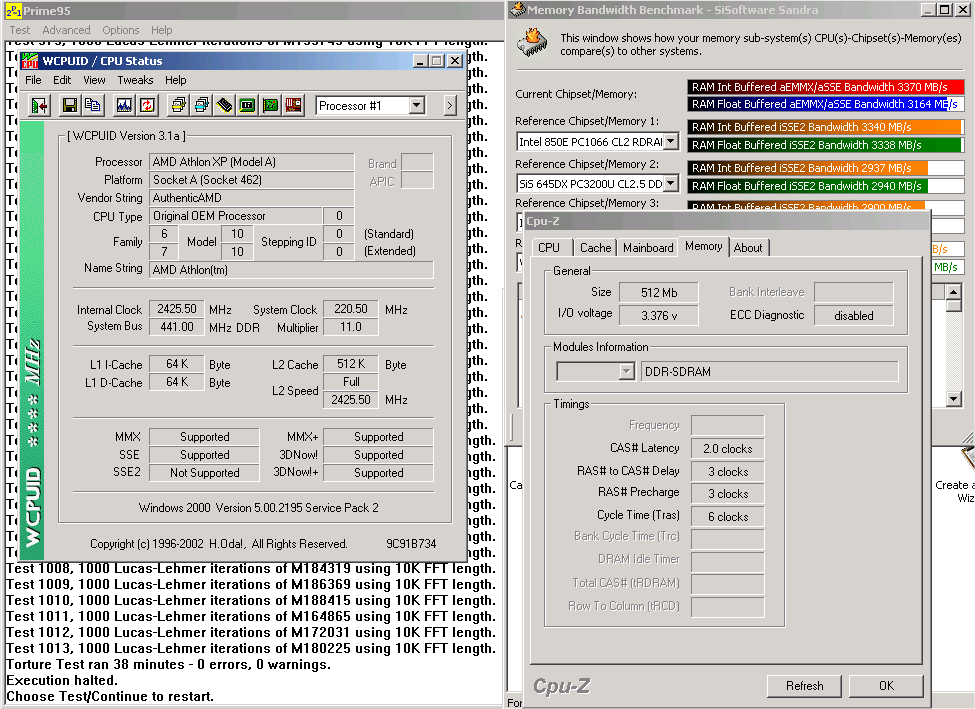The width and height of the screenshot is (975, 709).
Task: Click the red refresh arrows icon
Action: 147,105
